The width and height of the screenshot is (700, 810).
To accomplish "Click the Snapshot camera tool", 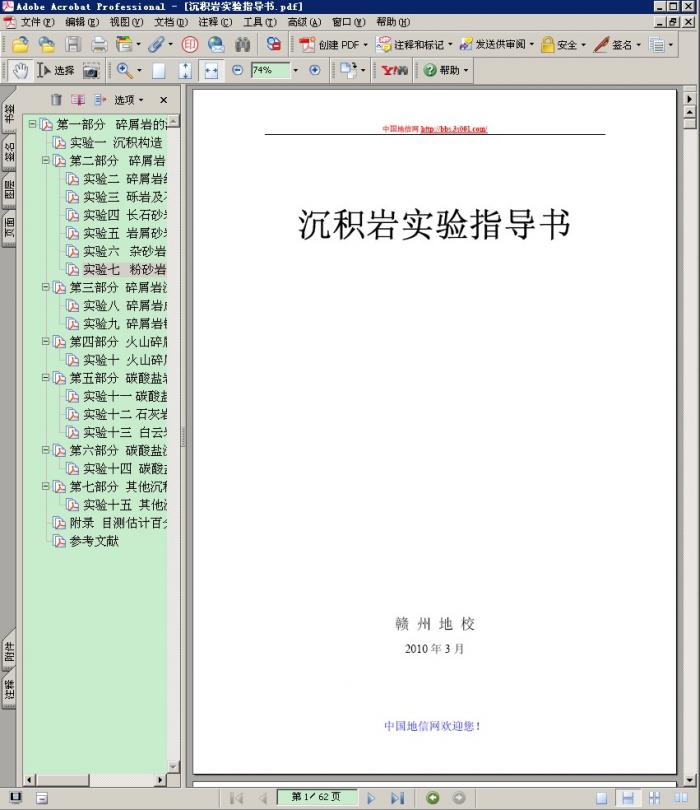I will point(91,71).
